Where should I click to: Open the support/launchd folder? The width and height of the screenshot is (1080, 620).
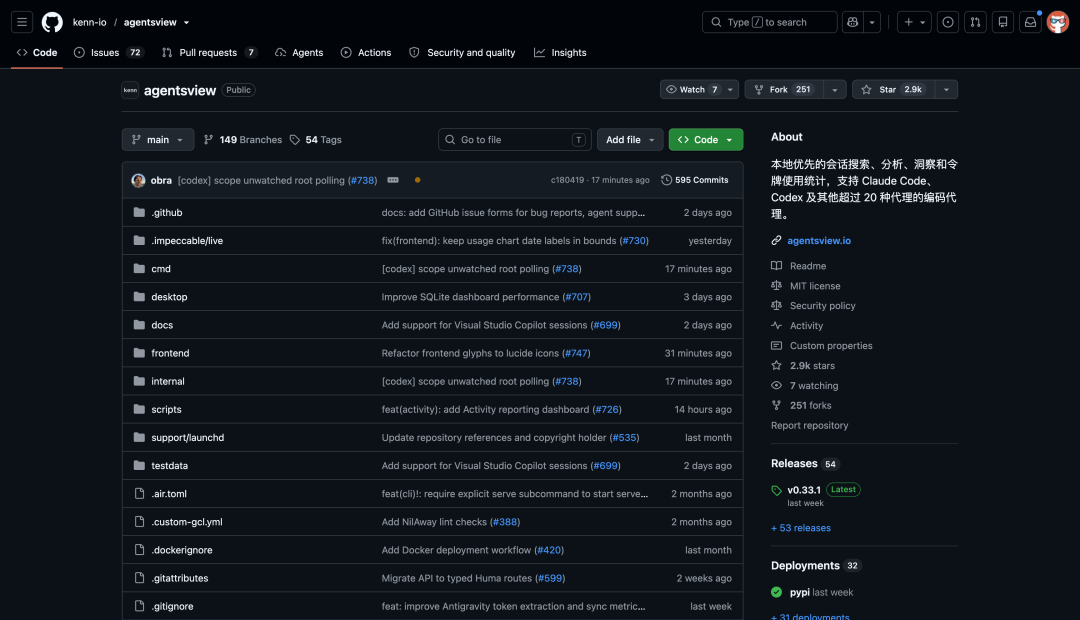click(187, 437)
